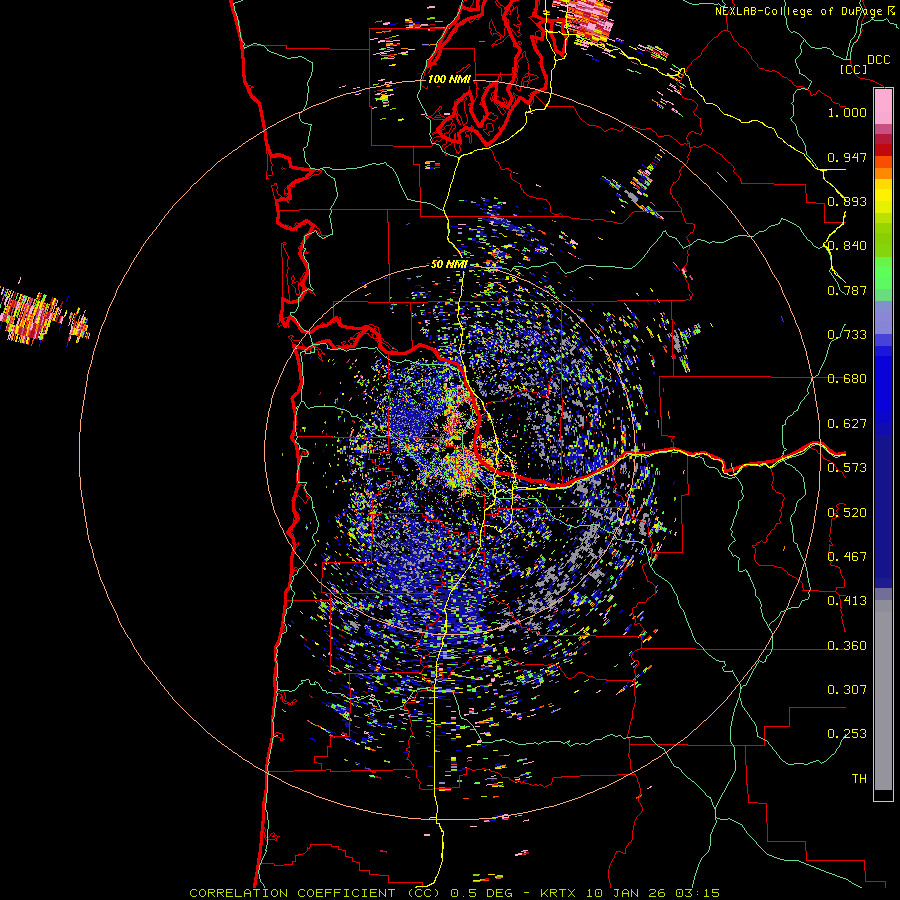Click the 1.000 color scale value

pyautogui.click(x=847, y=112)
